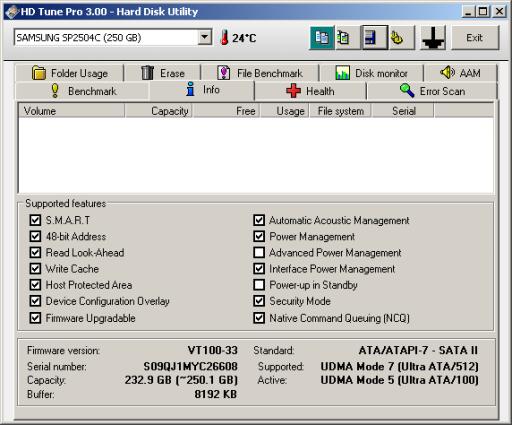
Task: Click the Exit button
Action: click(x=475, y=38)
